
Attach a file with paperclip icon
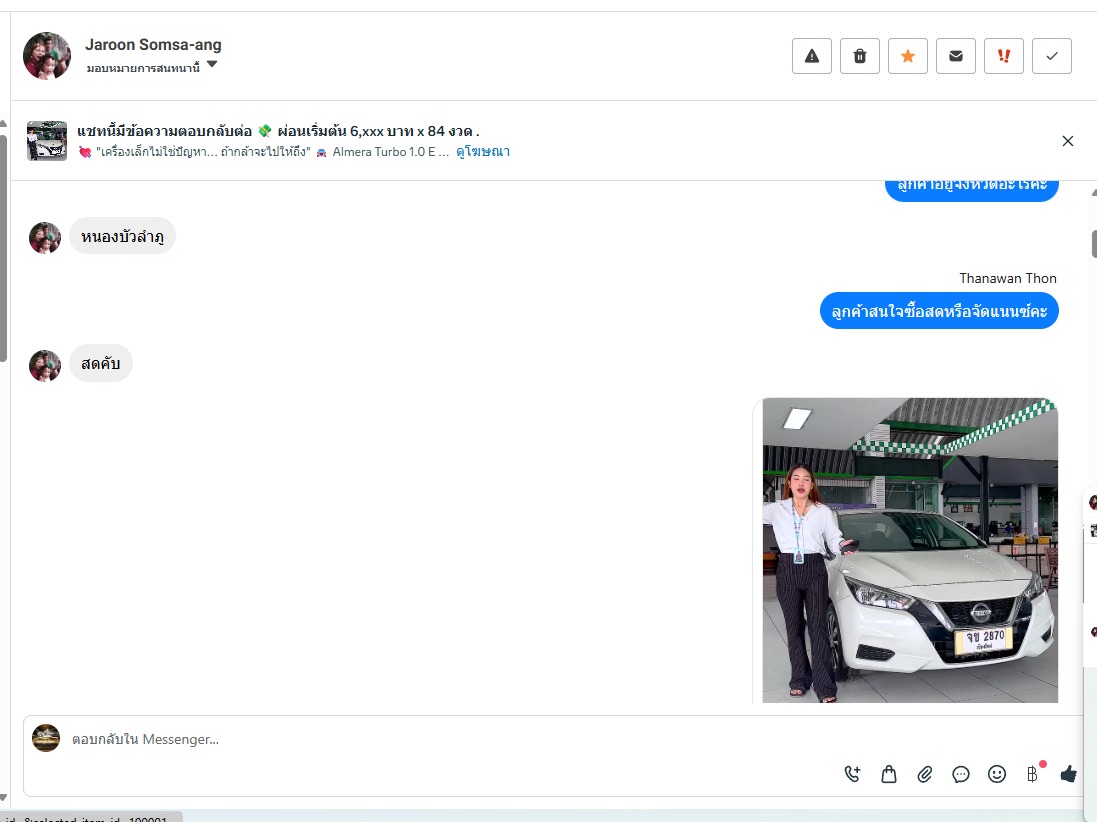click(x=925, y=774)
